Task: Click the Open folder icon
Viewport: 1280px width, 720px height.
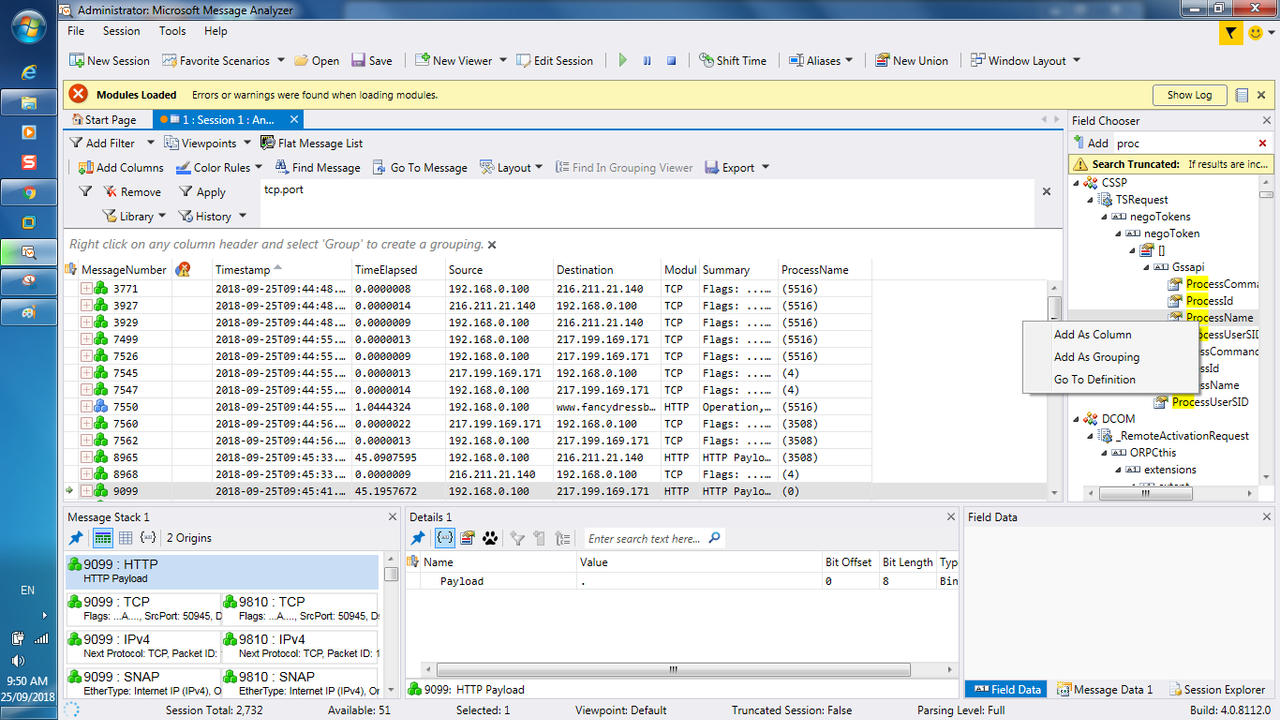Action: (x=300, y=61)
